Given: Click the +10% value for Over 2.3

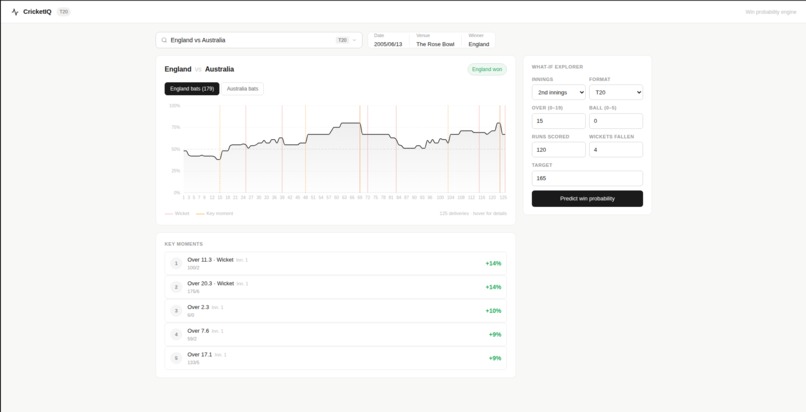Looking at the screenshot, I should [x=493, y=311].
